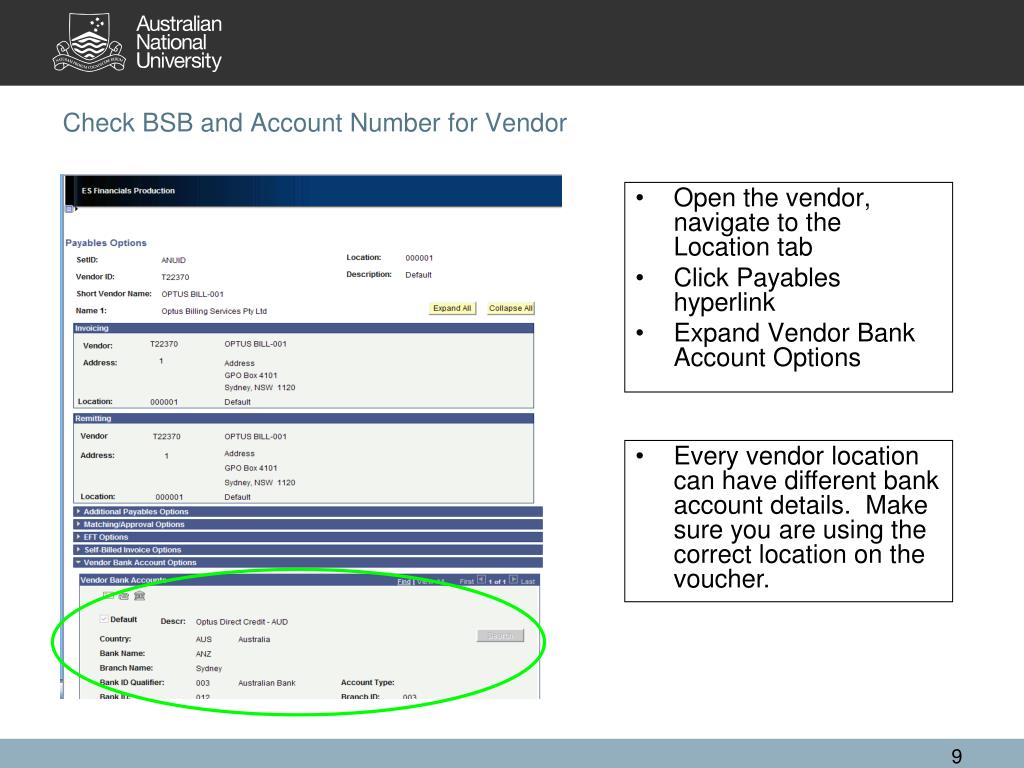
Task: Select Invoicing vendor T22370 value
Action: pyautogui.click(x=164, y=344)
